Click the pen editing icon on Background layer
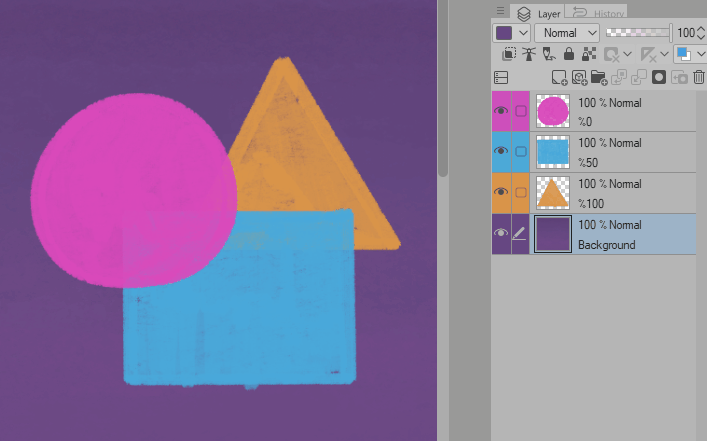707x441 pixels. point(519,233)
